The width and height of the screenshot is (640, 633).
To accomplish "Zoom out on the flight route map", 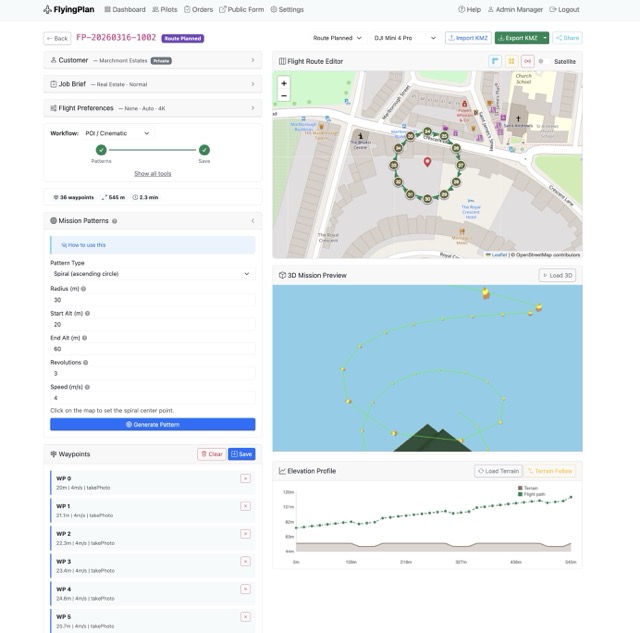I will (284, 96).
